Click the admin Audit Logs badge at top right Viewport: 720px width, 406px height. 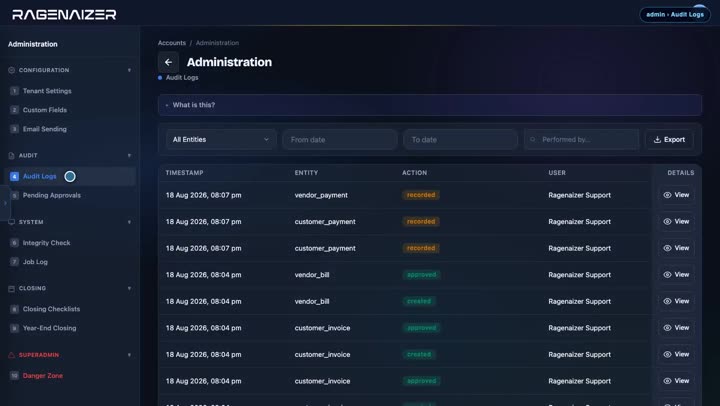tap(675, 15)
